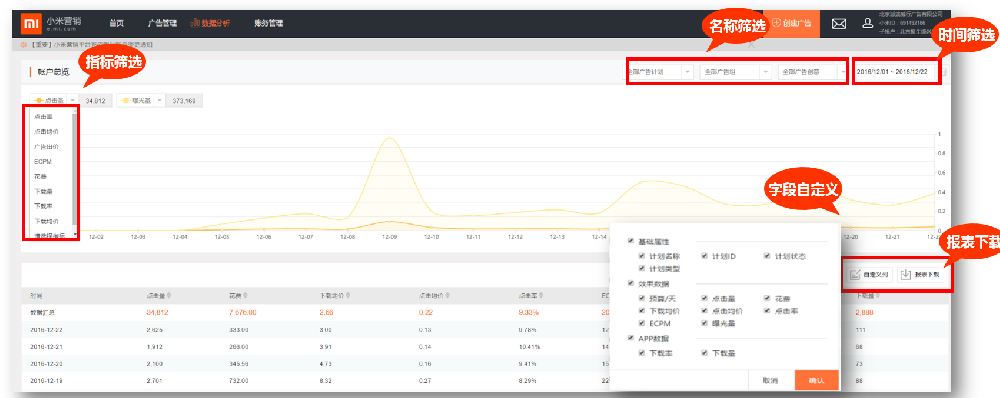Click the orange 确认 button
This screenshot has width=1000, height=398.
tap(816, 380)
